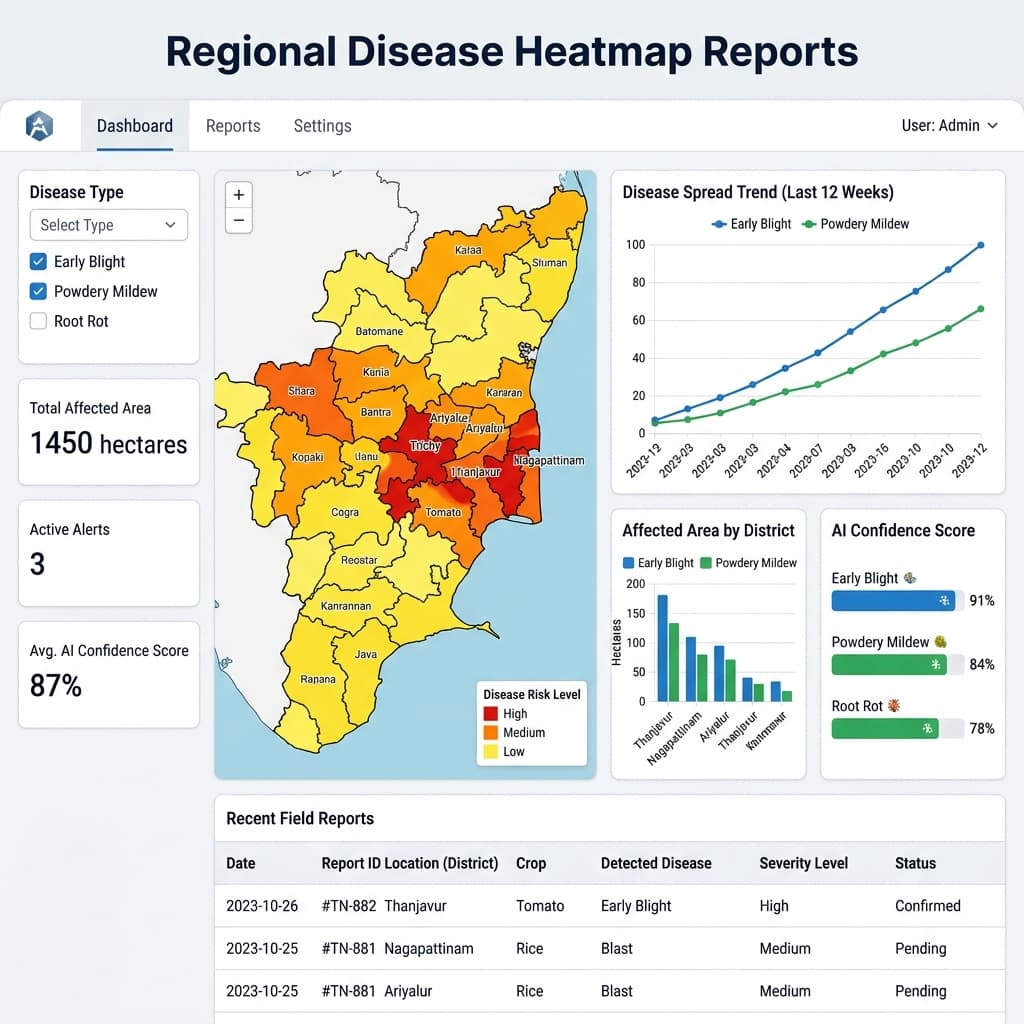Click Early Blight legend square in district chart
This screenshot has height=1024, width=1024.
629,563
